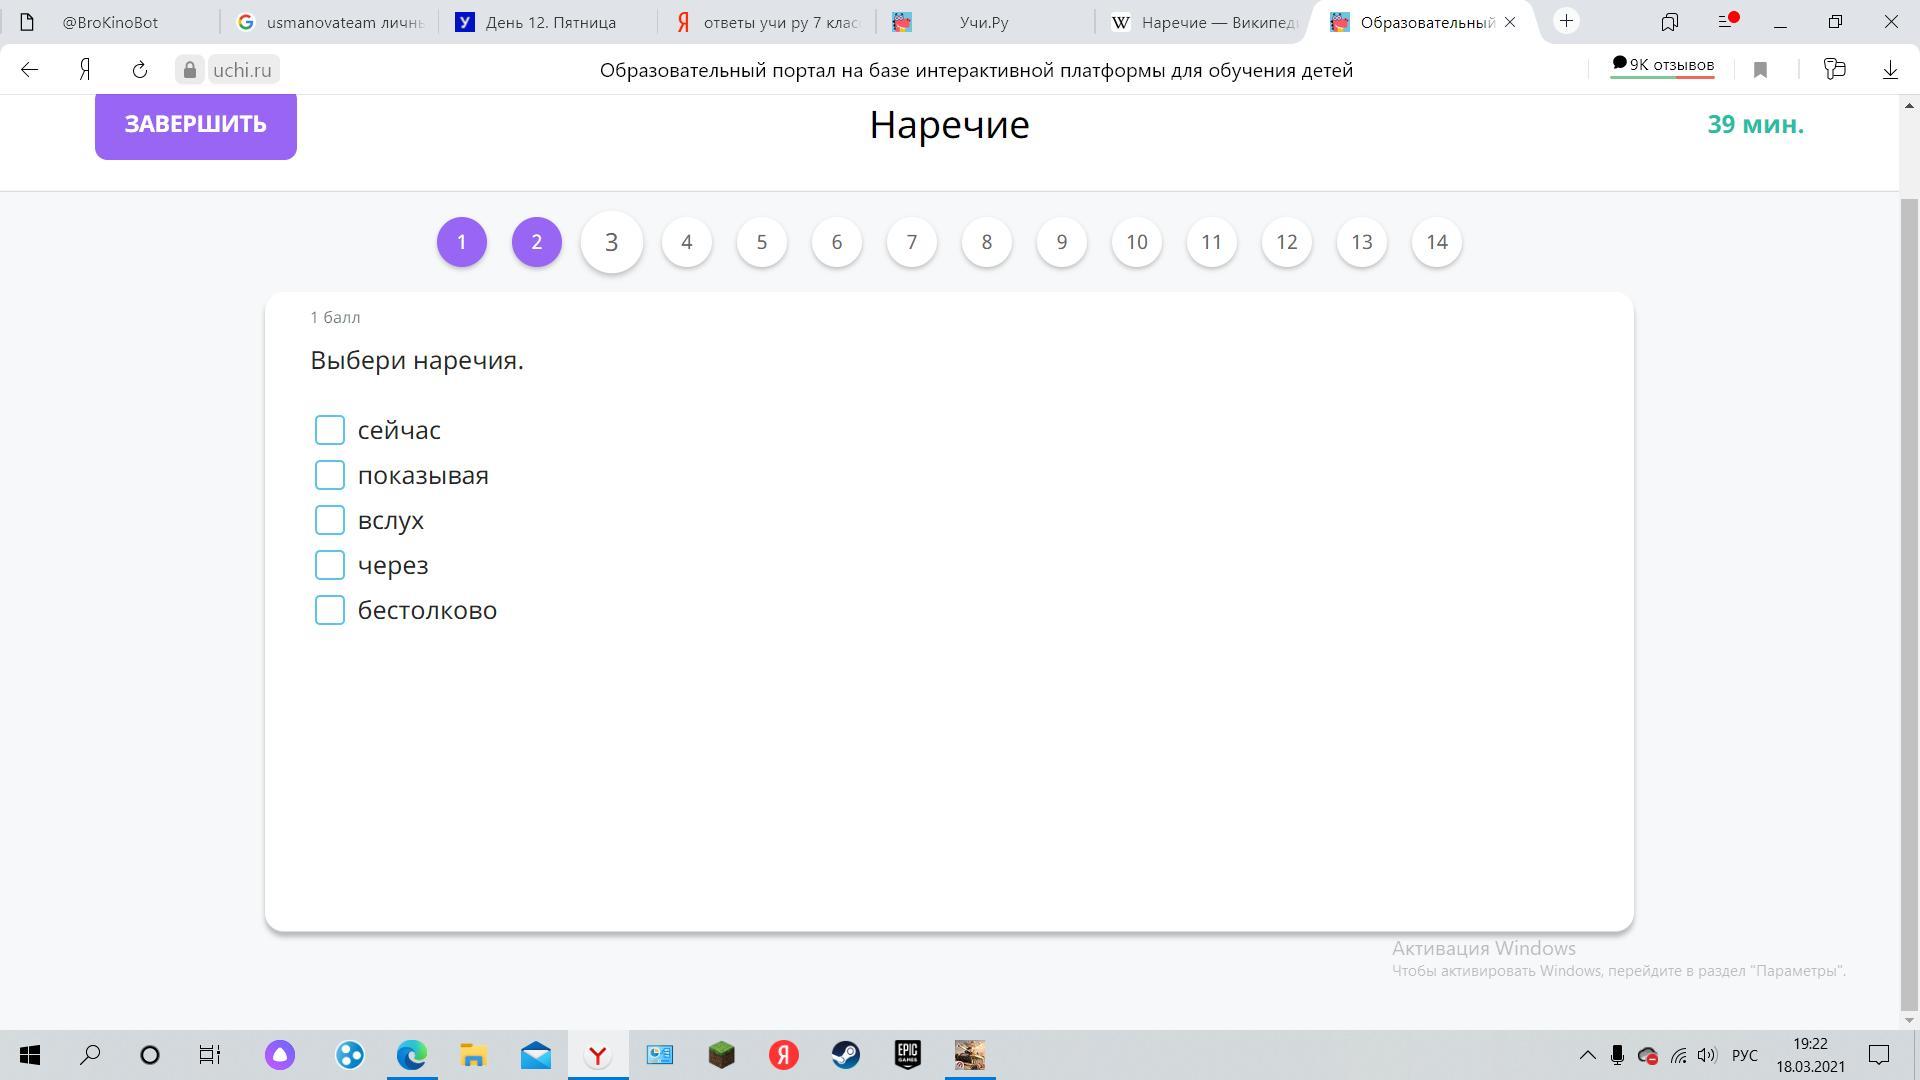This screenshot has height=1080, width=1920.
Task: Reload the current page
Action: pos(140,70)
